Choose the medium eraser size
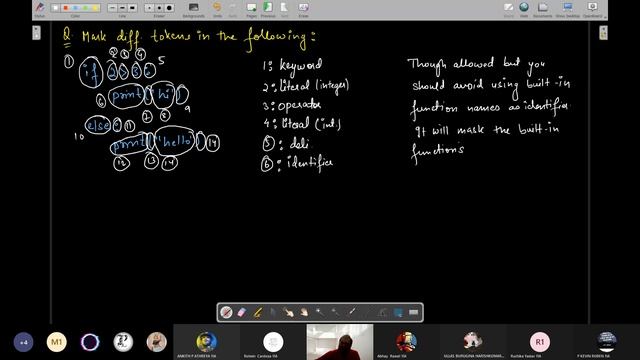This screenshot has height=360, width=640. (159, 8)
